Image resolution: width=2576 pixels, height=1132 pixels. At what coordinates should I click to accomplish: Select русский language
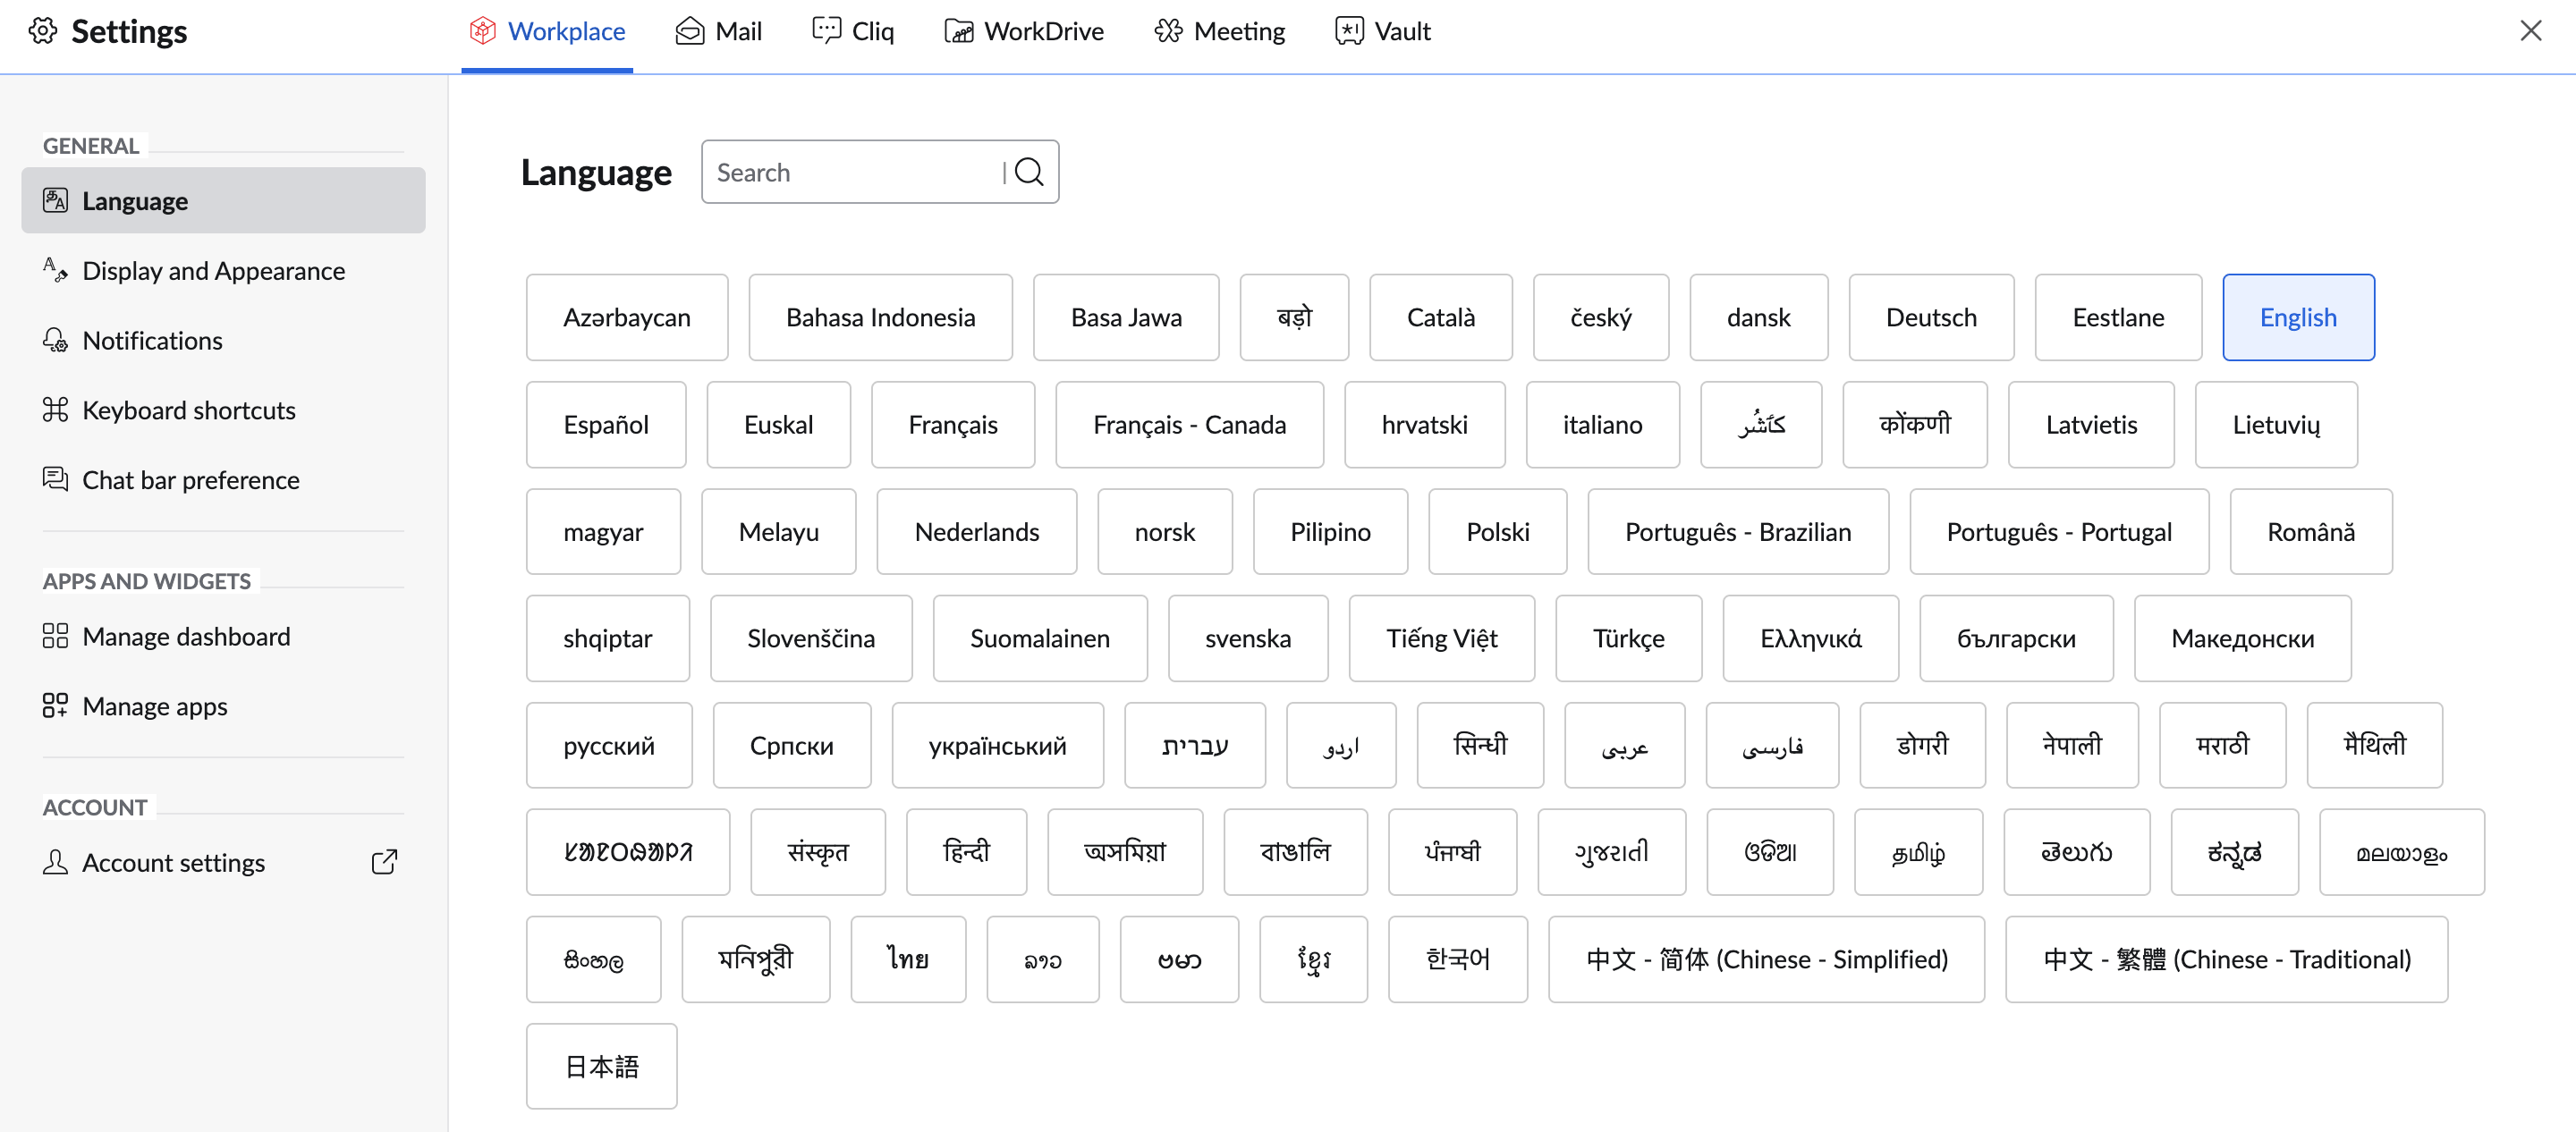click(x=609, y=745)
